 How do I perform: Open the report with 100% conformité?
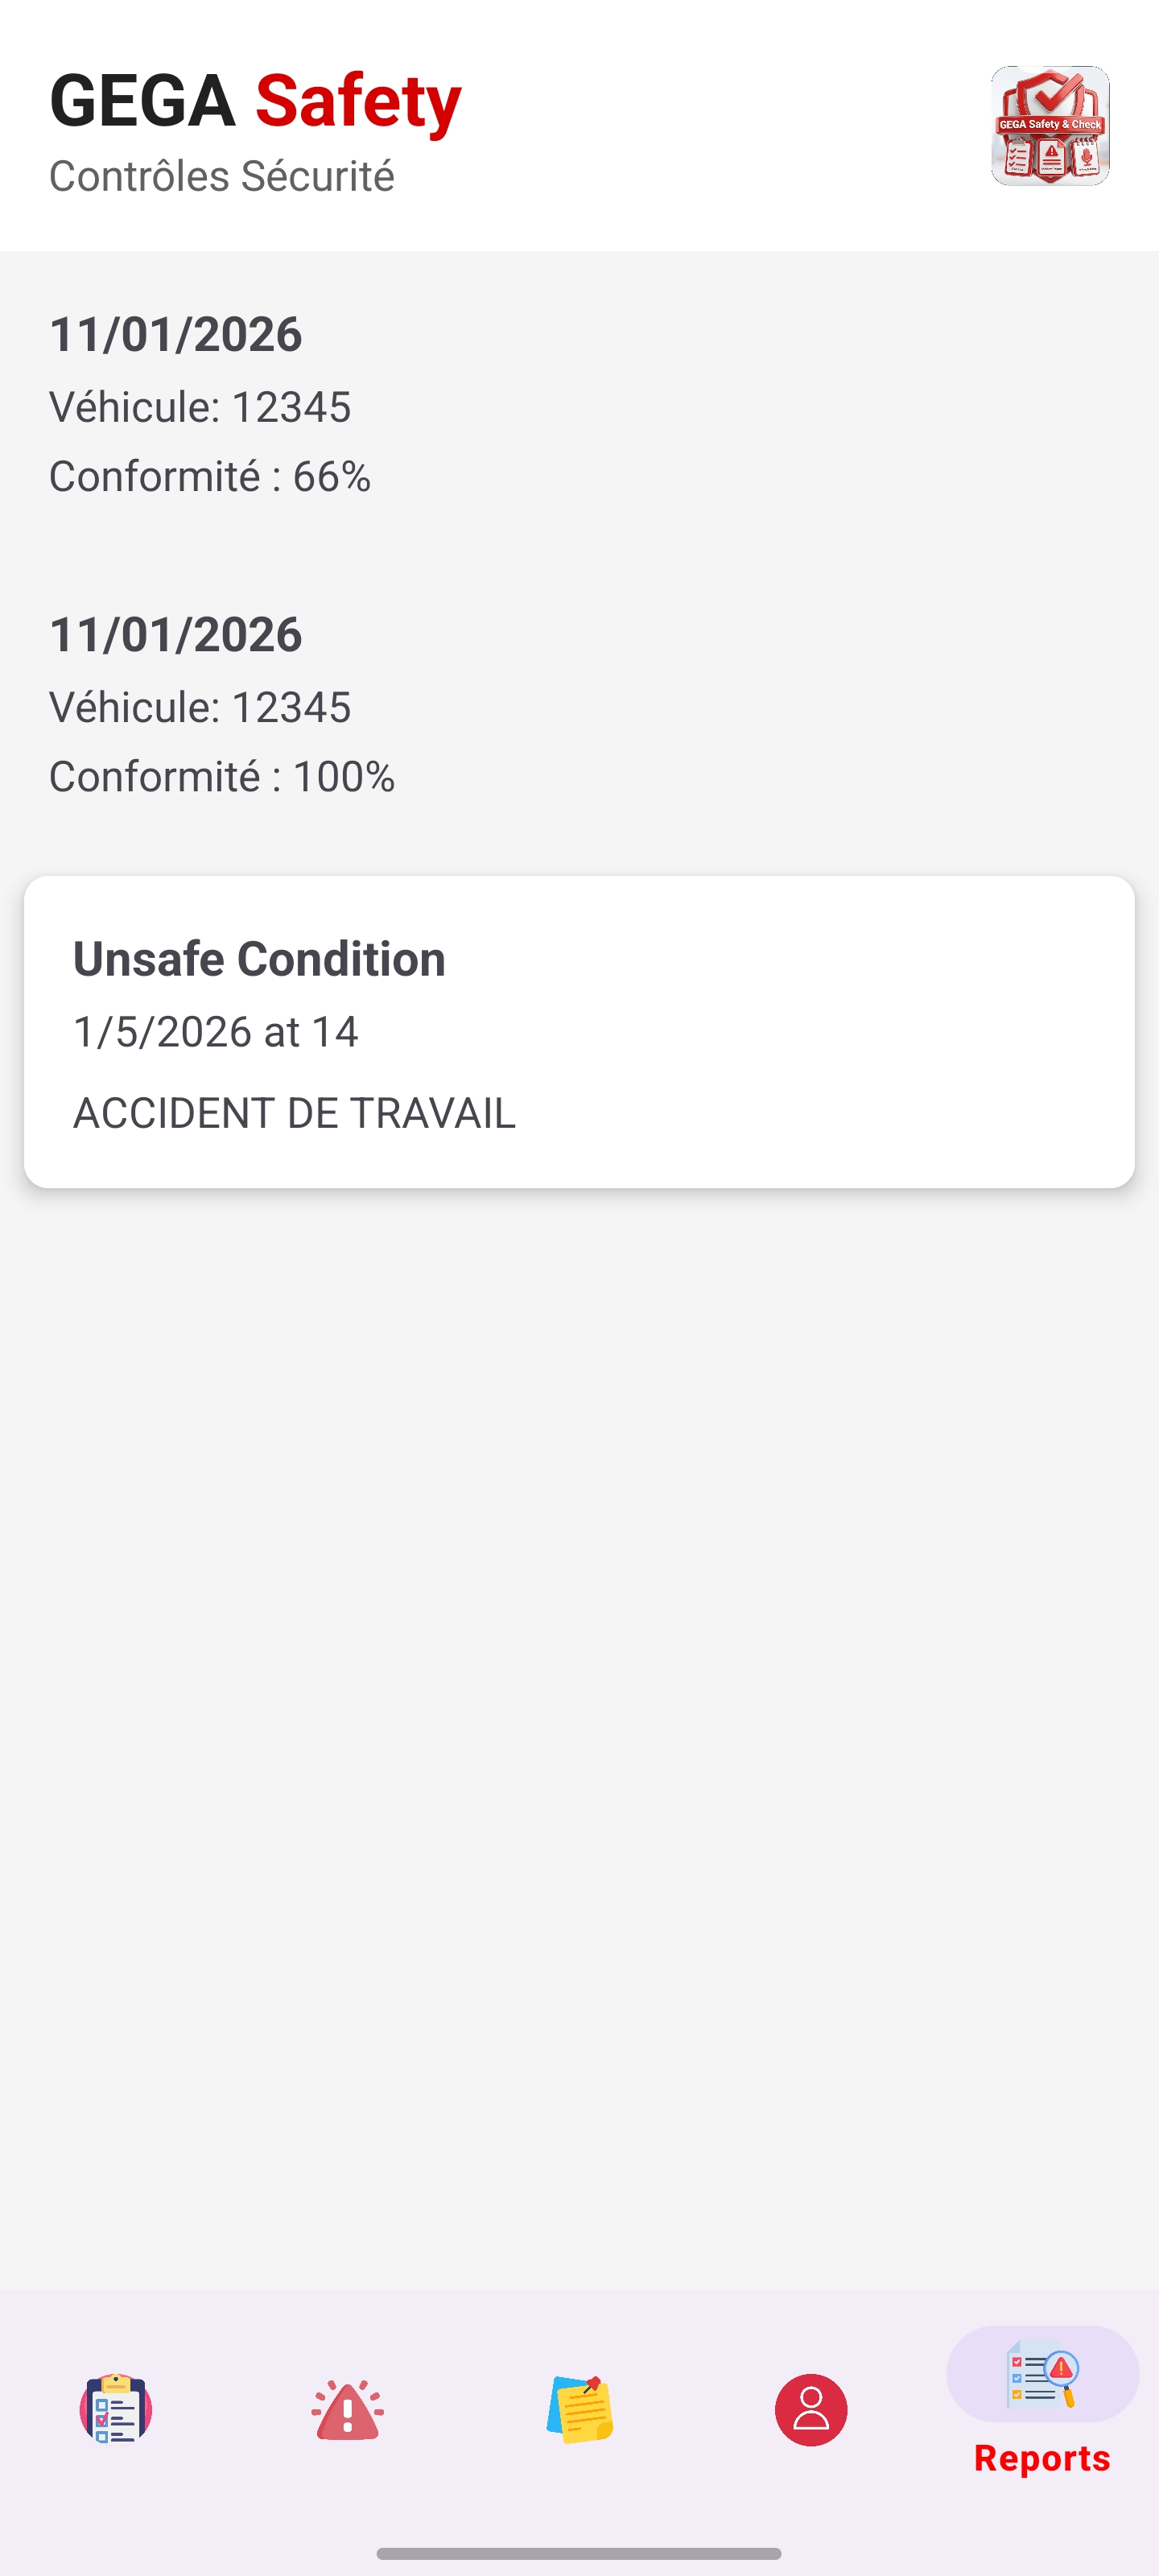click(x=222, y=776)
